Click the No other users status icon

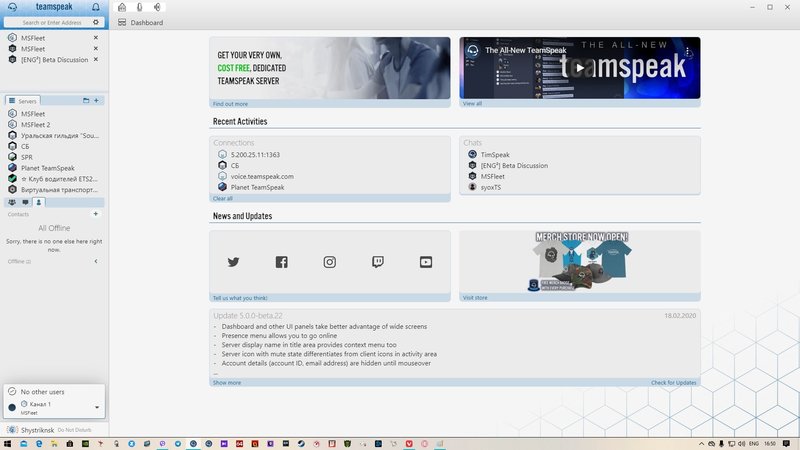(x=12, y=392)
